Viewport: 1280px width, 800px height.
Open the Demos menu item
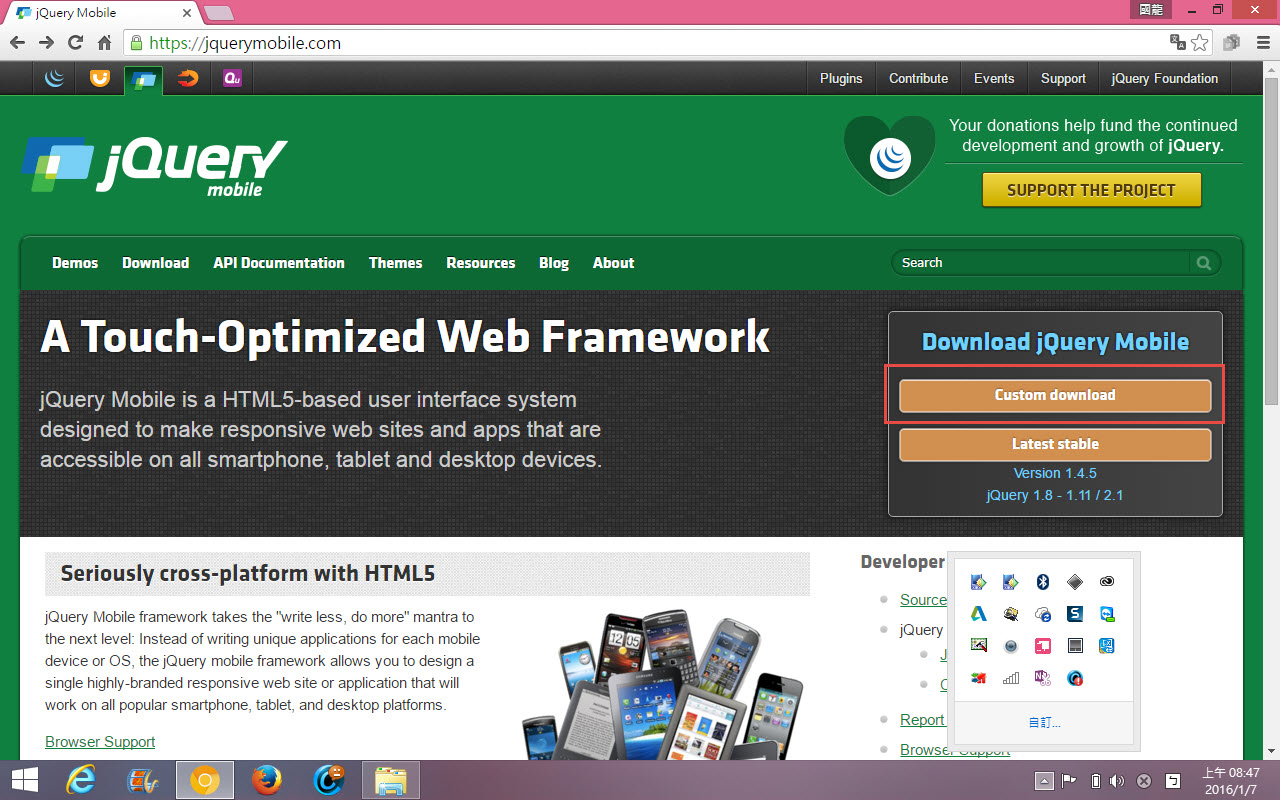click(x=75, y=263)
